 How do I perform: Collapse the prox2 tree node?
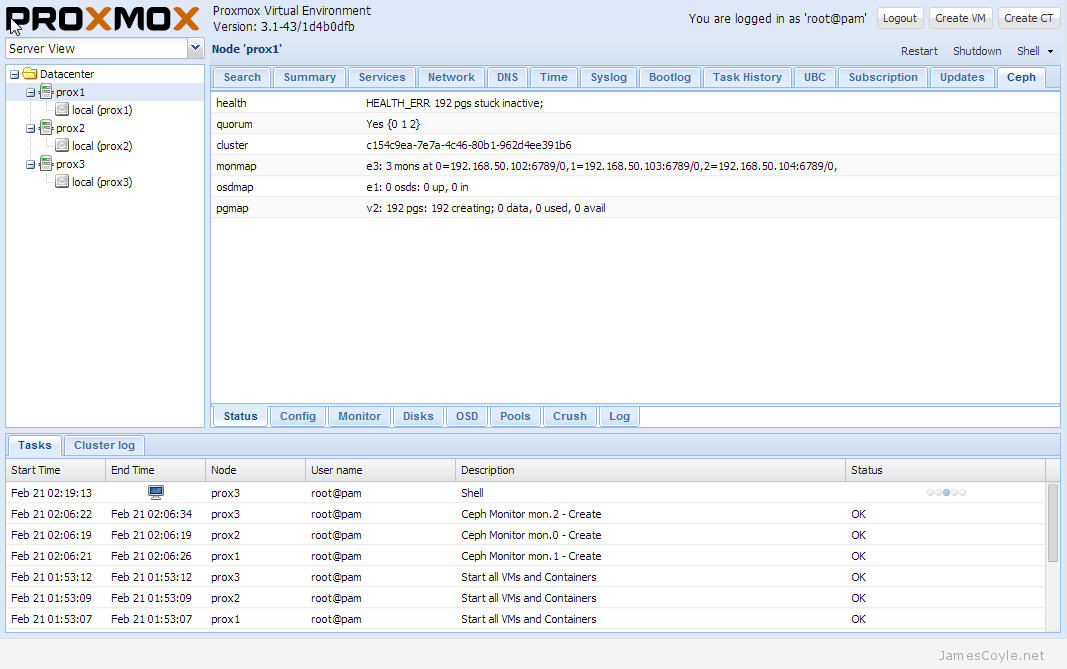coord(30,128)
